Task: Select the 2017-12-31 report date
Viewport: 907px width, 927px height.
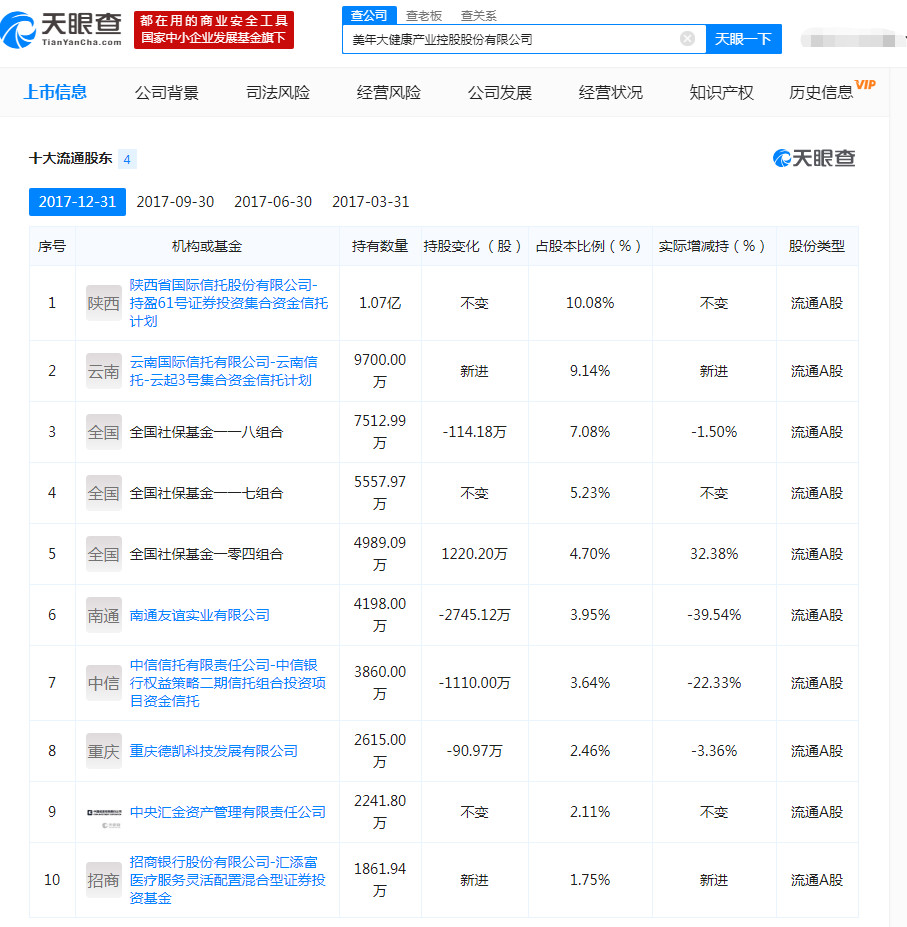Action: pos(77,202)
